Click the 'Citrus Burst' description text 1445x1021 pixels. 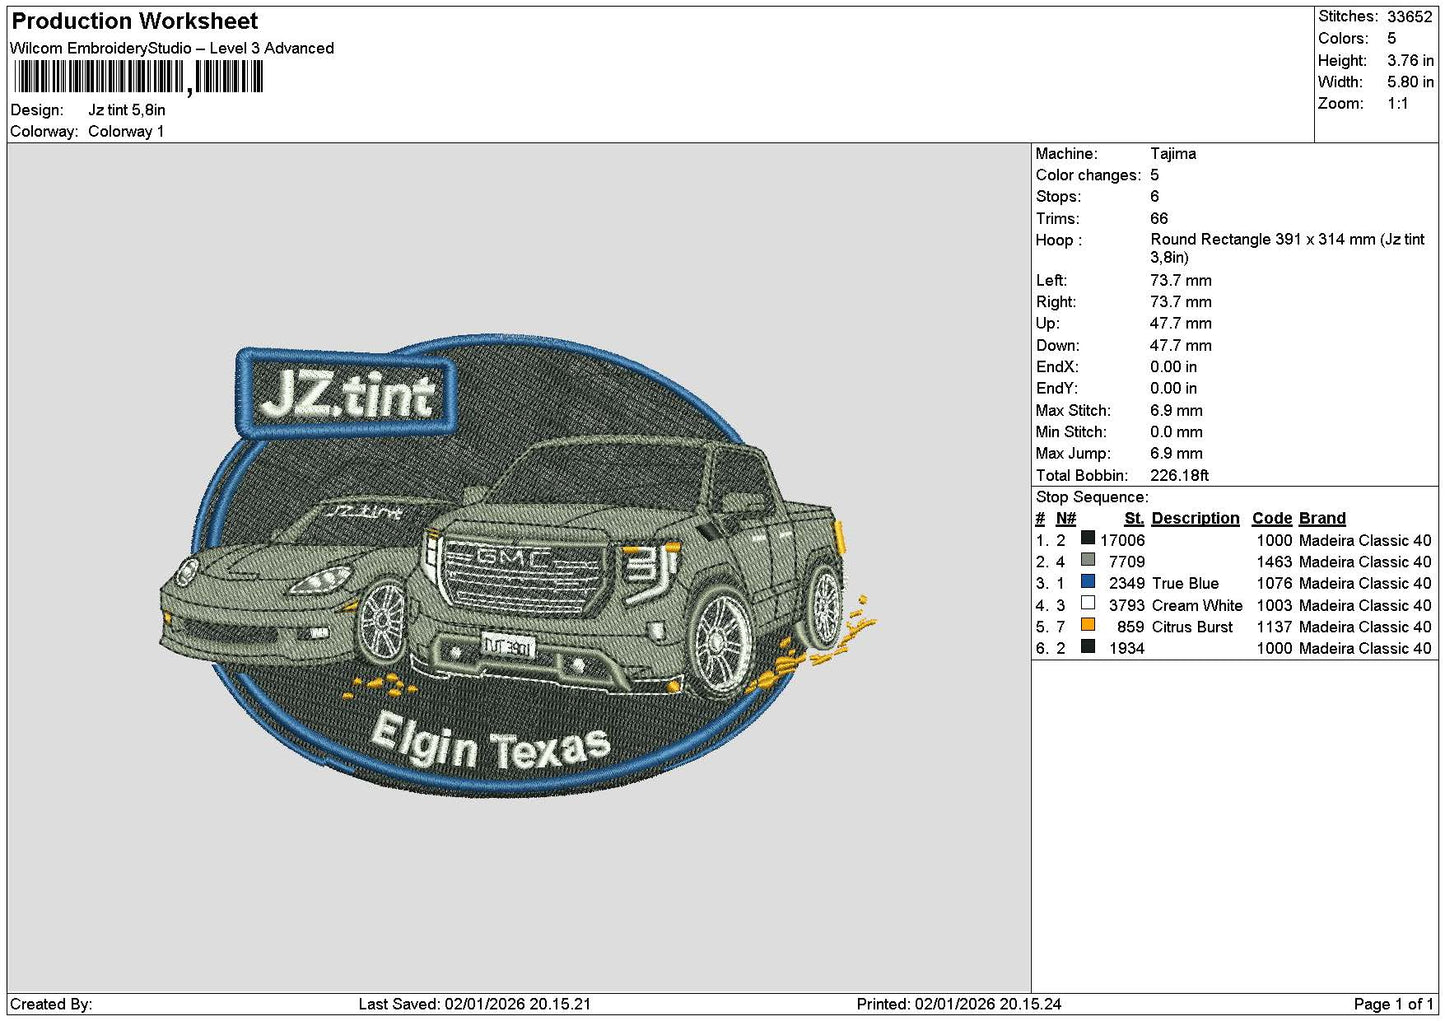(1193, 627)
